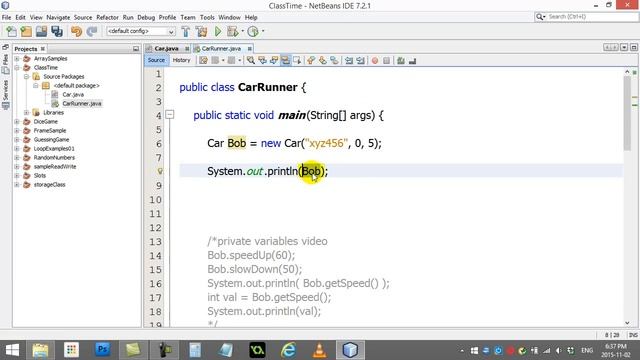Image resolution: width=640 pixels, height=360 pixels.
Task: Click the Shift Line Left icon
Action: [x=349, y=61]
